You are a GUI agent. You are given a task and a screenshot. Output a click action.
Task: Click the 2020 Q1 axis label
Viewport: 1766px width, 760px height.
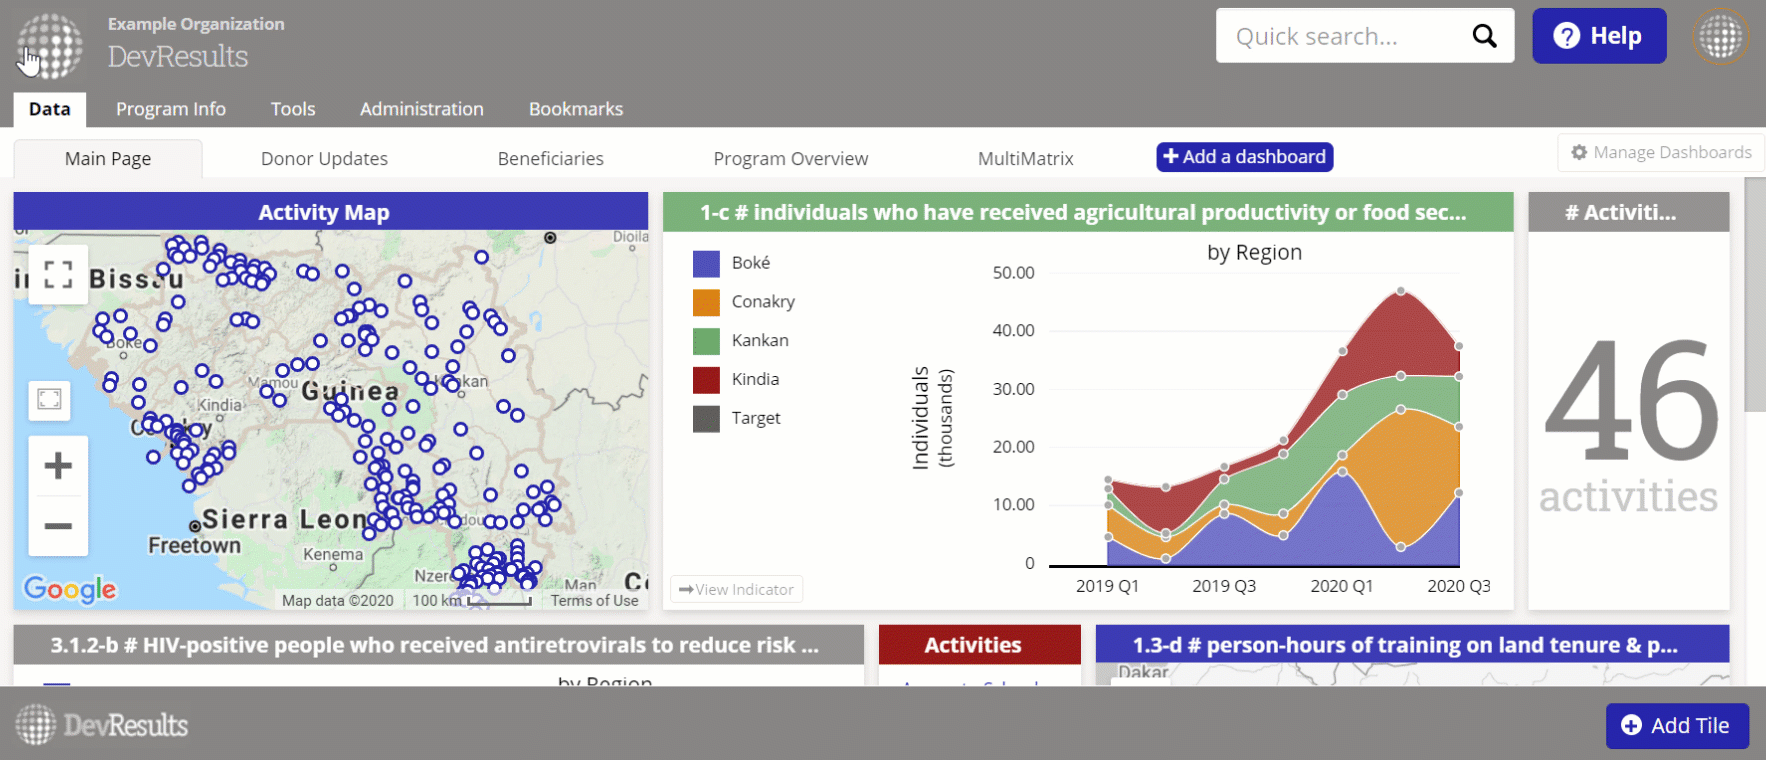click(1342, 586)
